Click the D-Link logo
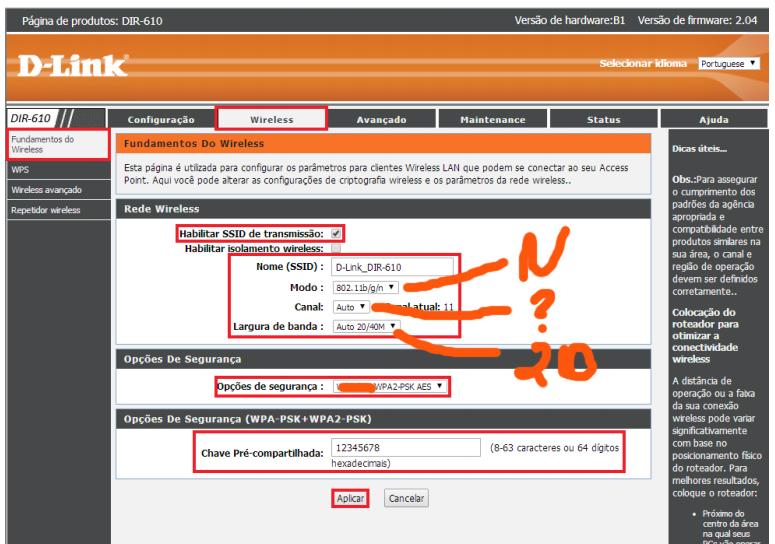 (73, 66)
